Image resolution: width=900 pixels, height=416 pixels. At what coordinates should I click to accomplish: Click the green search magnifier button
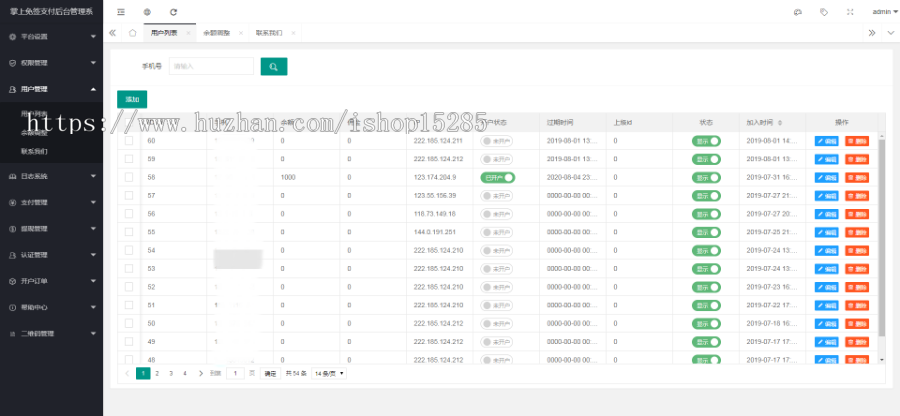click(x=273, y=67)
